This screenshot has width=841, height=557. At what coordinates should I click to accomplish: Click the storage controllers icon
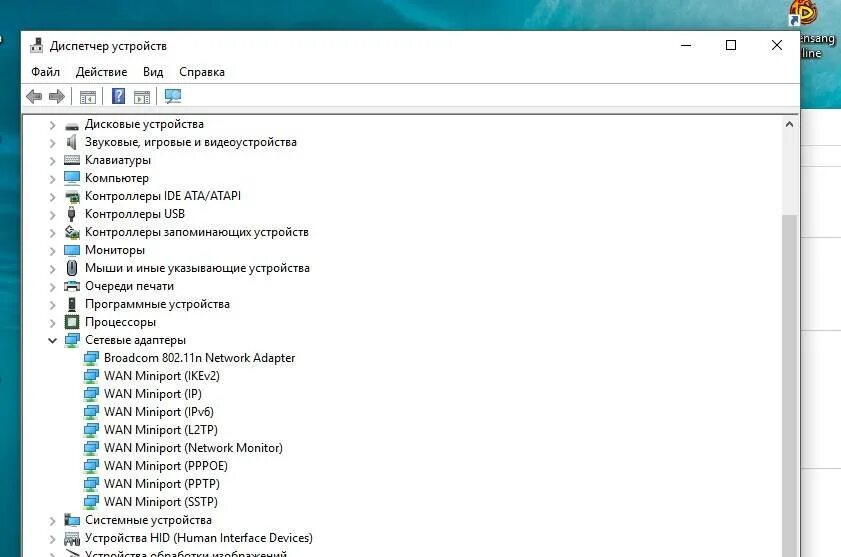(72, 232)
